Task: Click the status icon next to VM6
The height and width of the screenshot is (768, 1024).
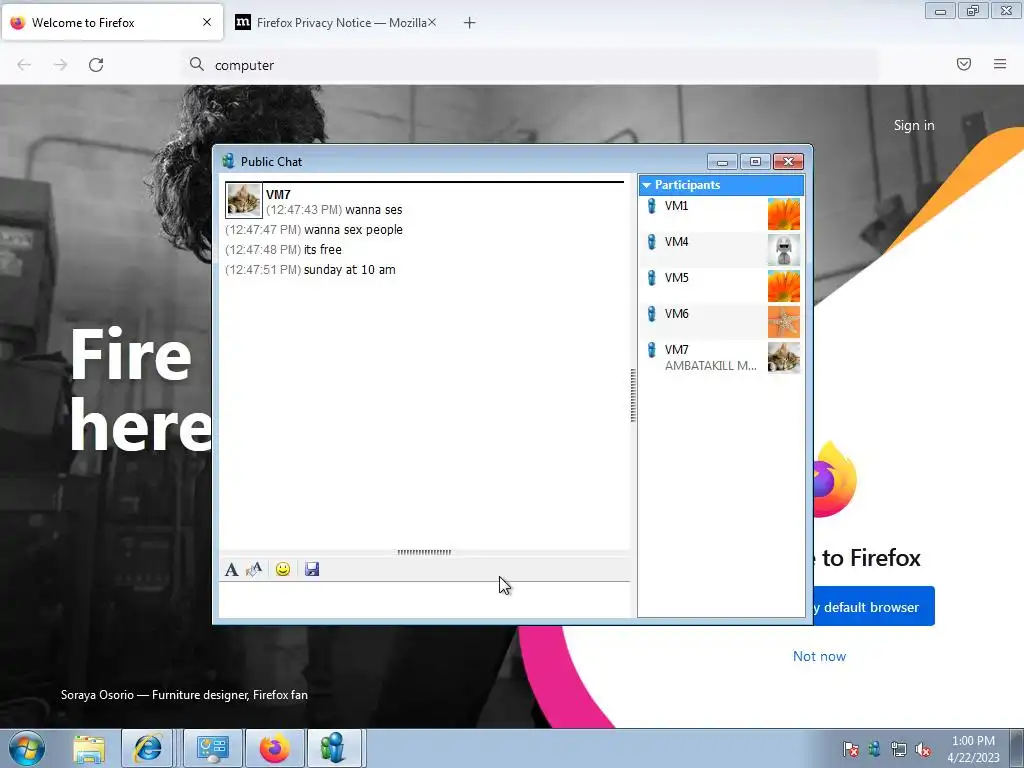Action: [x=651, y=313]
